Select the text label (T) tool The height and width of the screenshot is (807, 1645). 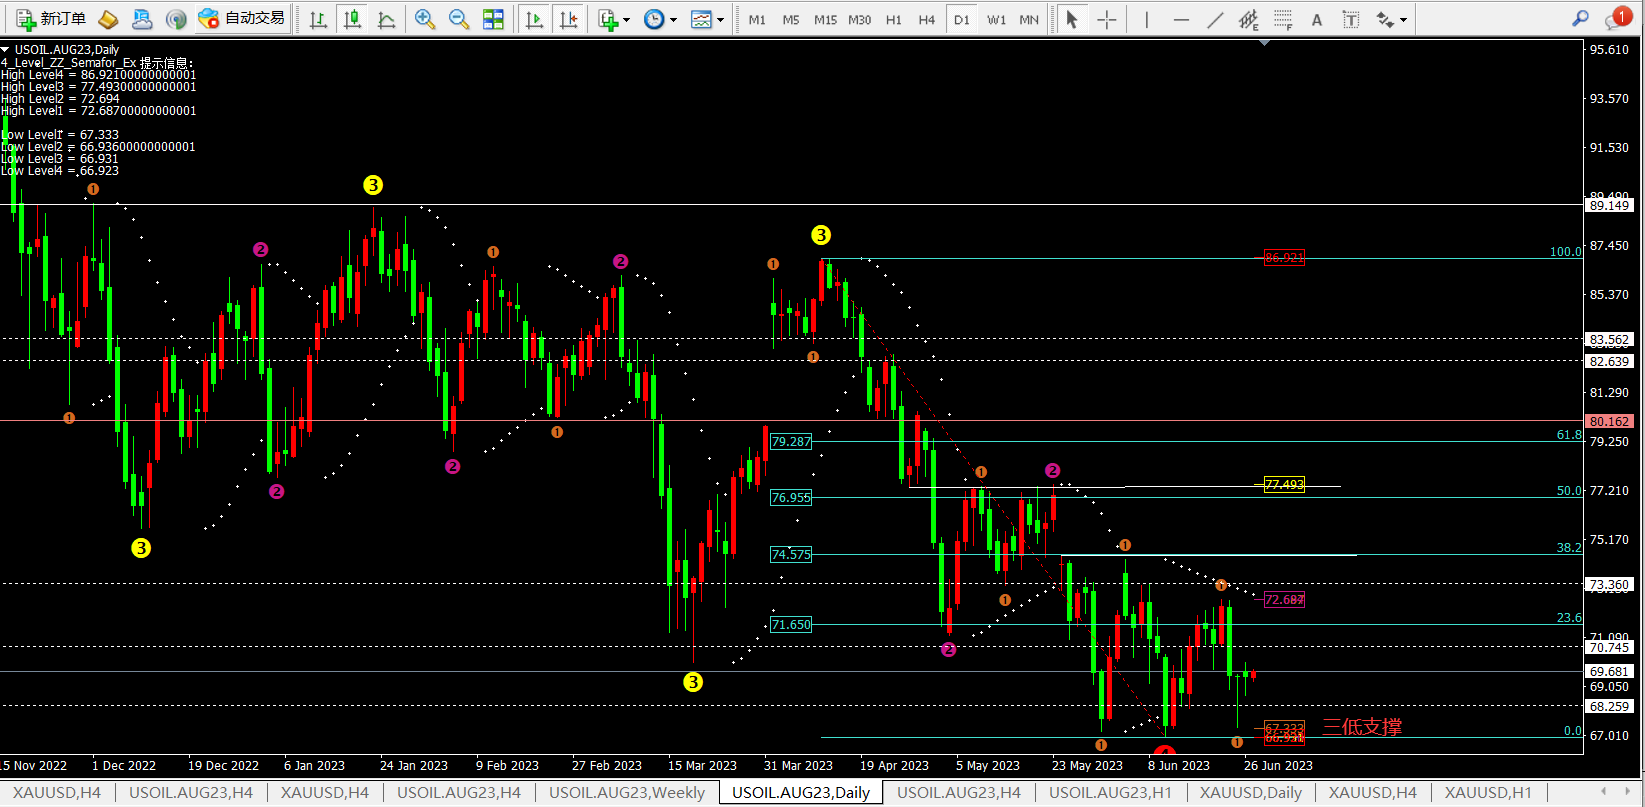point(1351,19)
